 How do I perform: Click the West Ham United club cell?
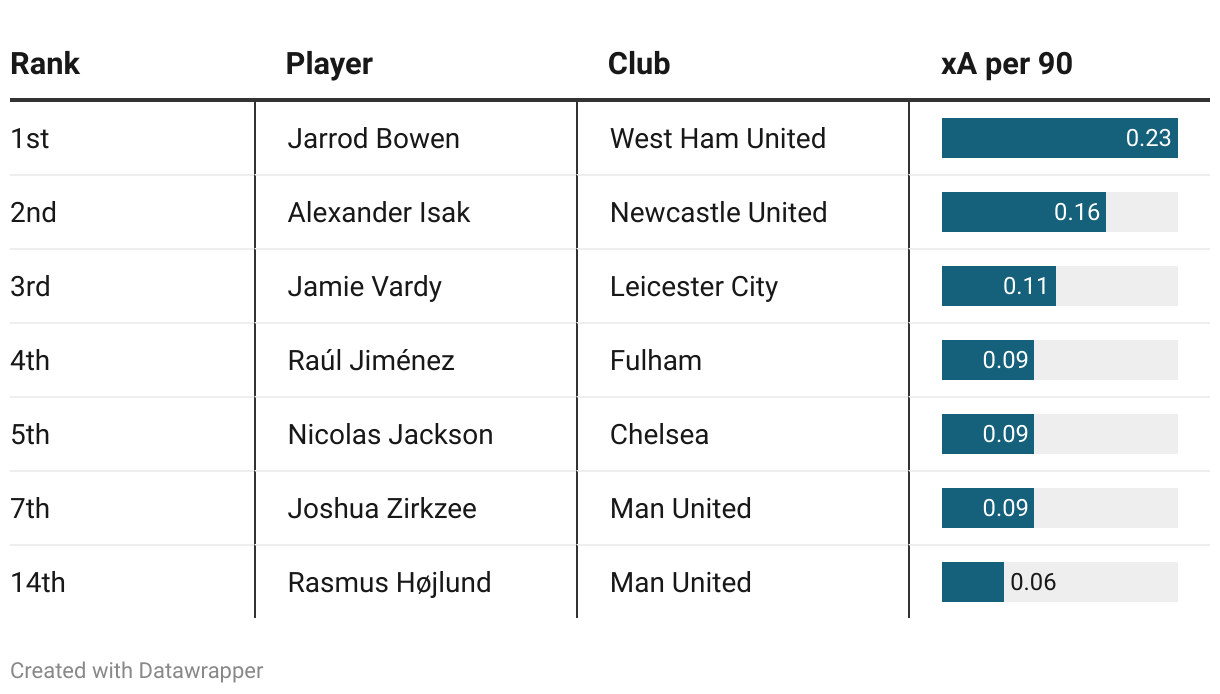coord(743,138)
